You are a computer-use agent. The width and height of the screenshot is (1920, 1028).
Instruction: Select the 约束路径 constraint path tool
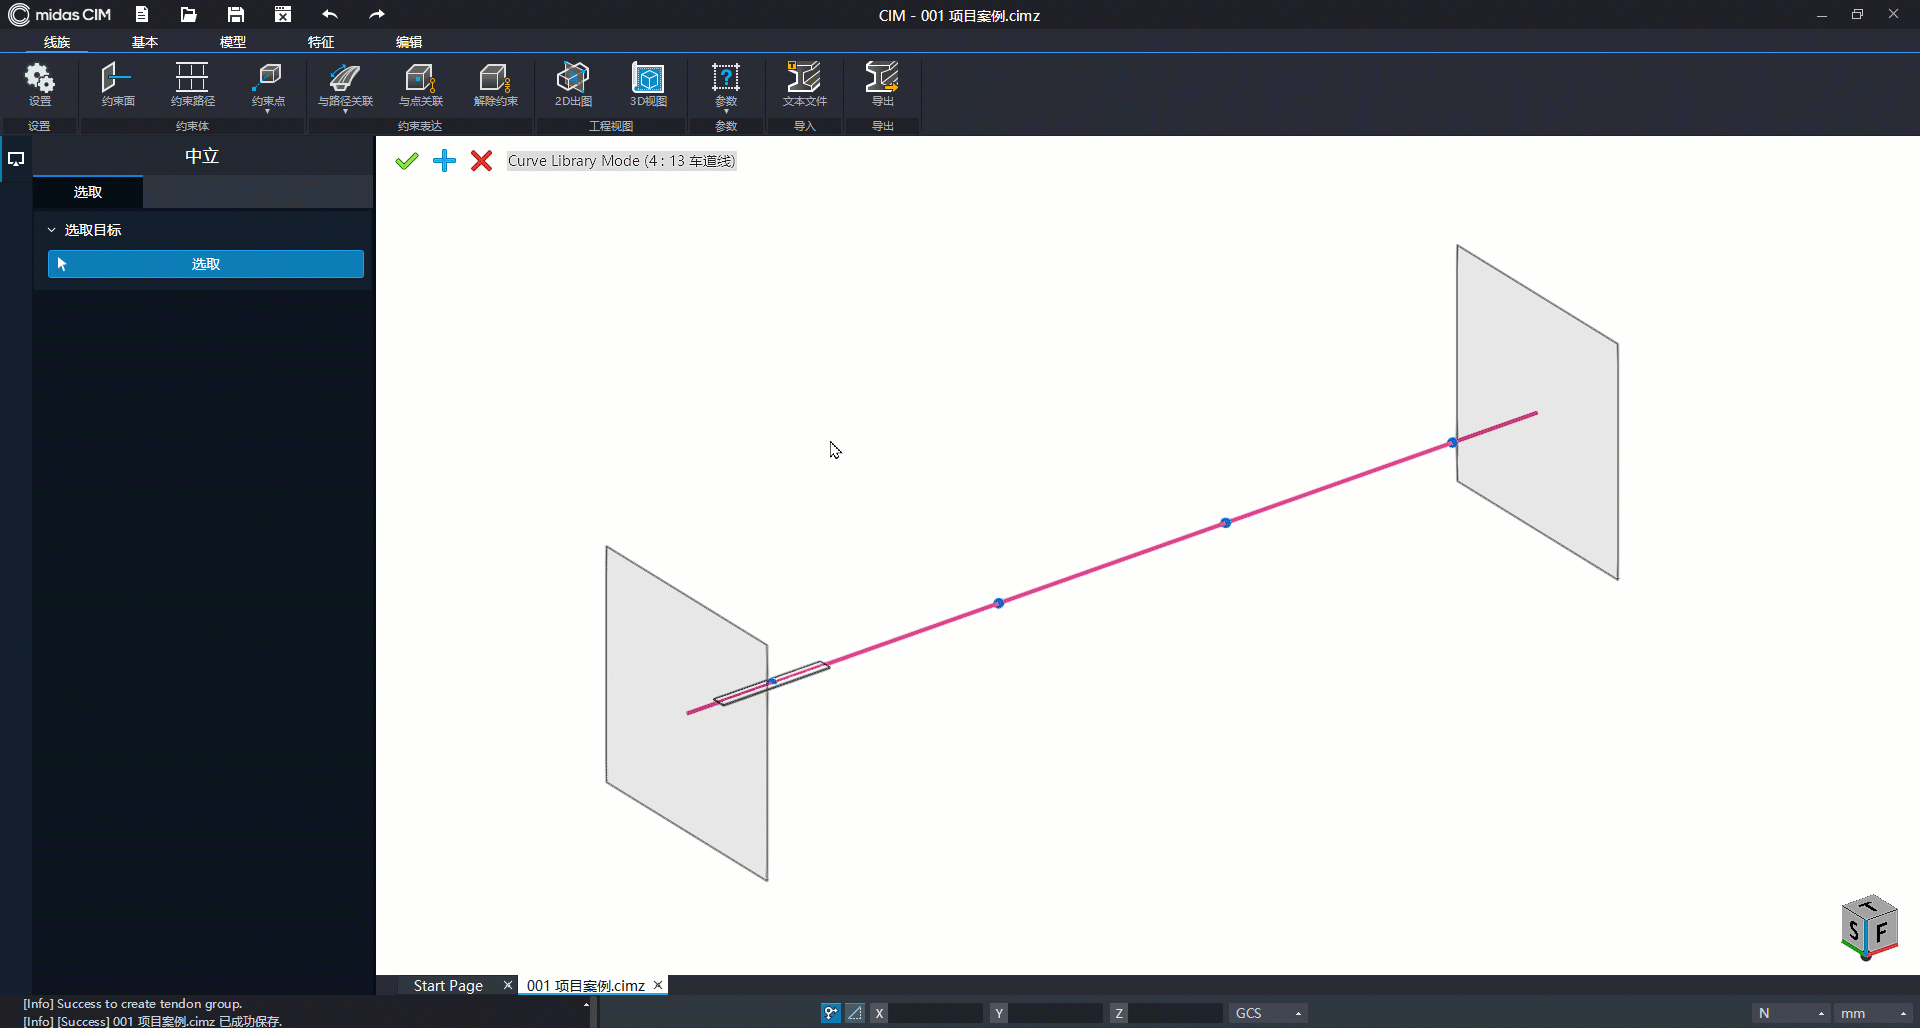[x=192, y=84]
